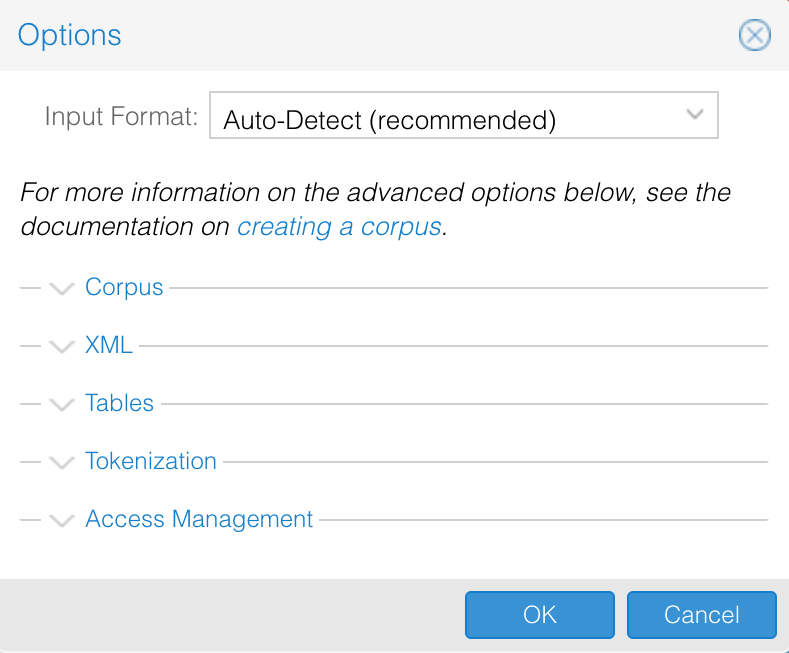
Task: Expand the Tokenization section label
Action: (151, 461)
